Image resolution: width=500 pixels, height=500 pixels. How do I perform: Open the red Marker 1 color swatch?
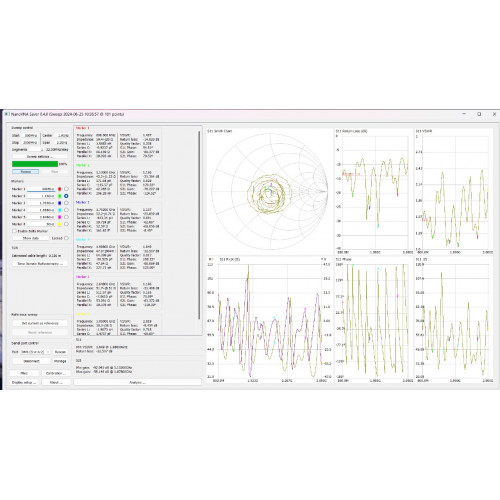coord(60,189)
